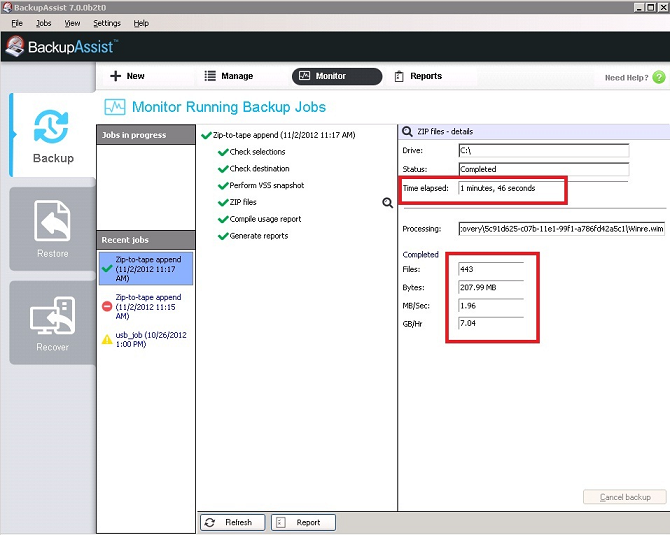This screenshot has width=670, height=535.
Task: Open the File menu
Action: (17, 23)
